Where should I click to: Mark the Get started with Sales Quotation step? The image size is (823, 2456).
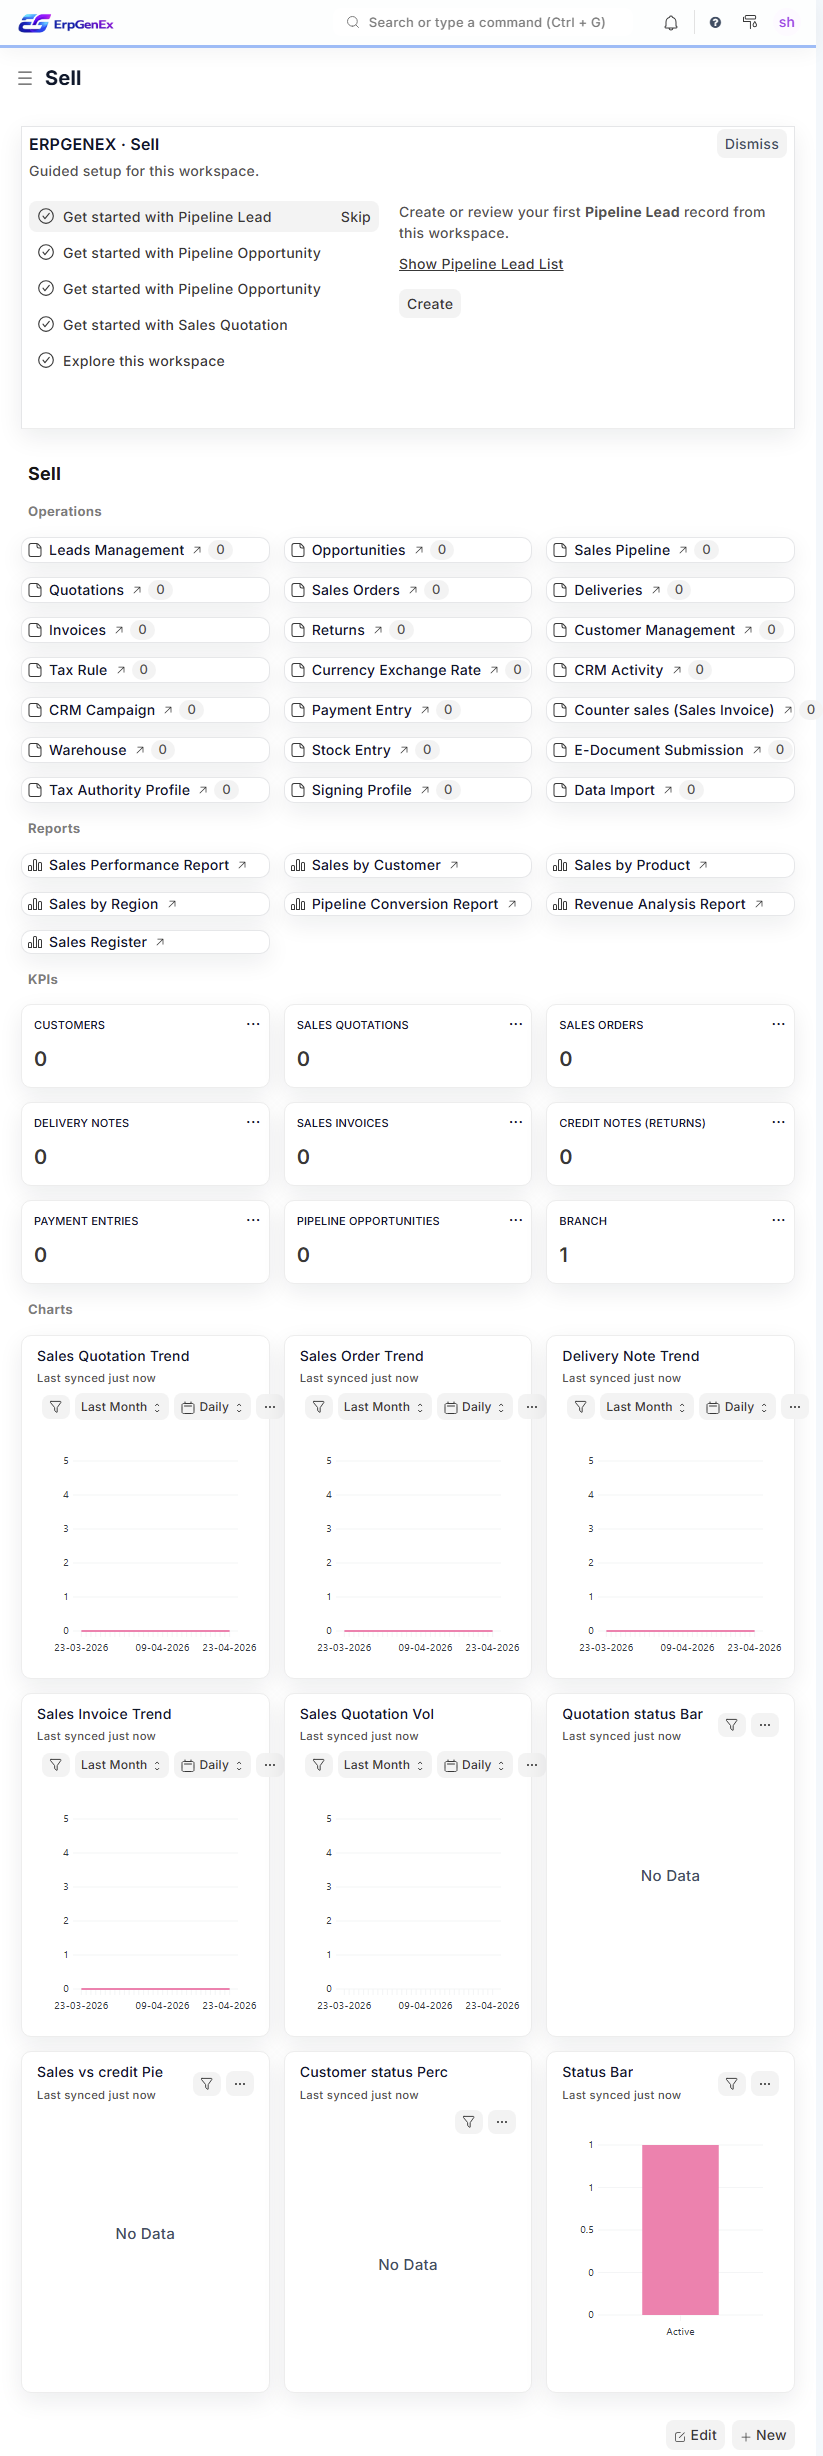(x=46, y=324)
